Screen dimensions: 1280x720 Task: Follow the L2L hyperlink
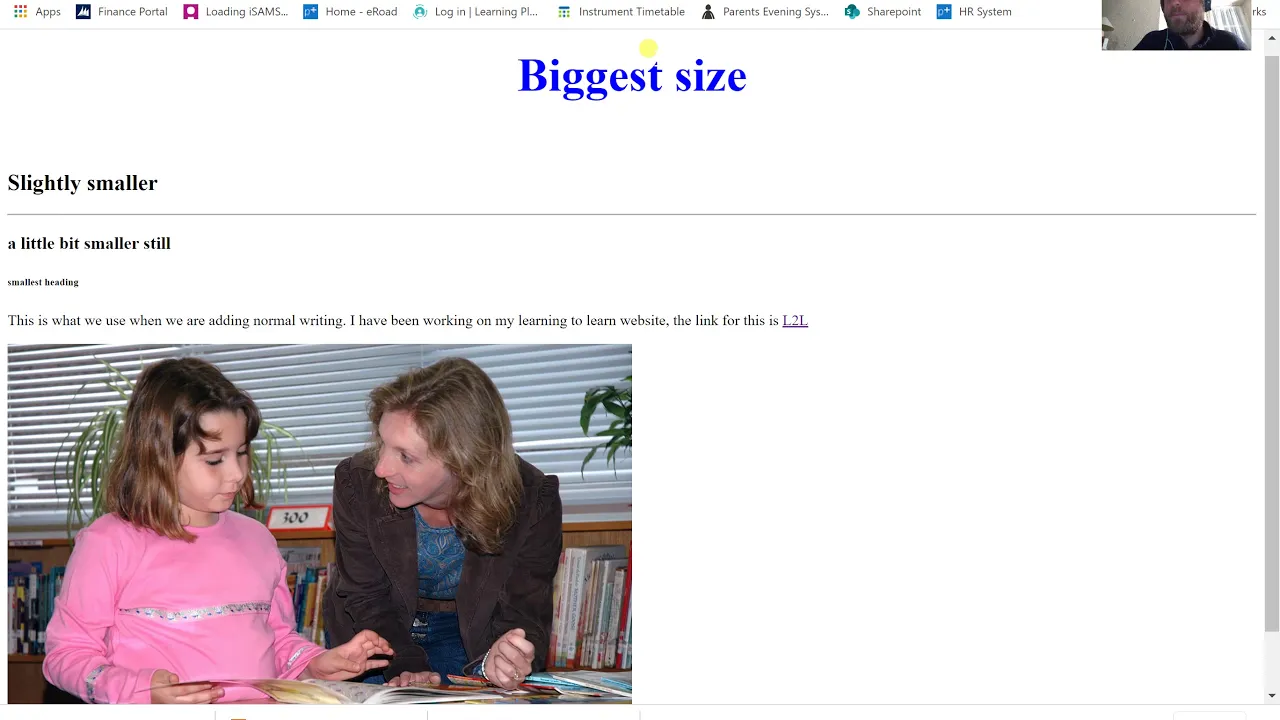point(795,321)
